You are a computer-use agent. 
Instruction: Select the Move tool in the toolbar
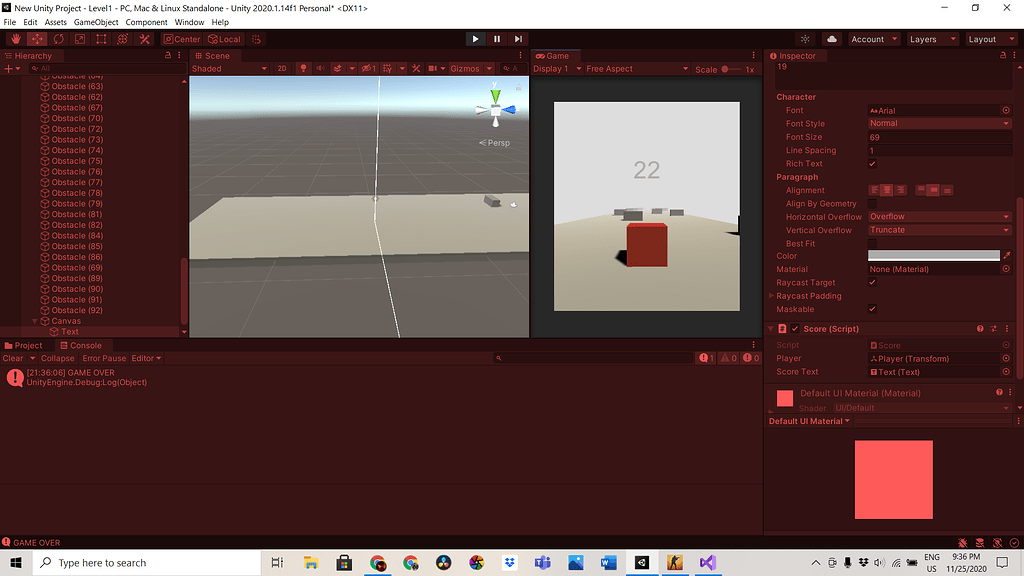37,39
